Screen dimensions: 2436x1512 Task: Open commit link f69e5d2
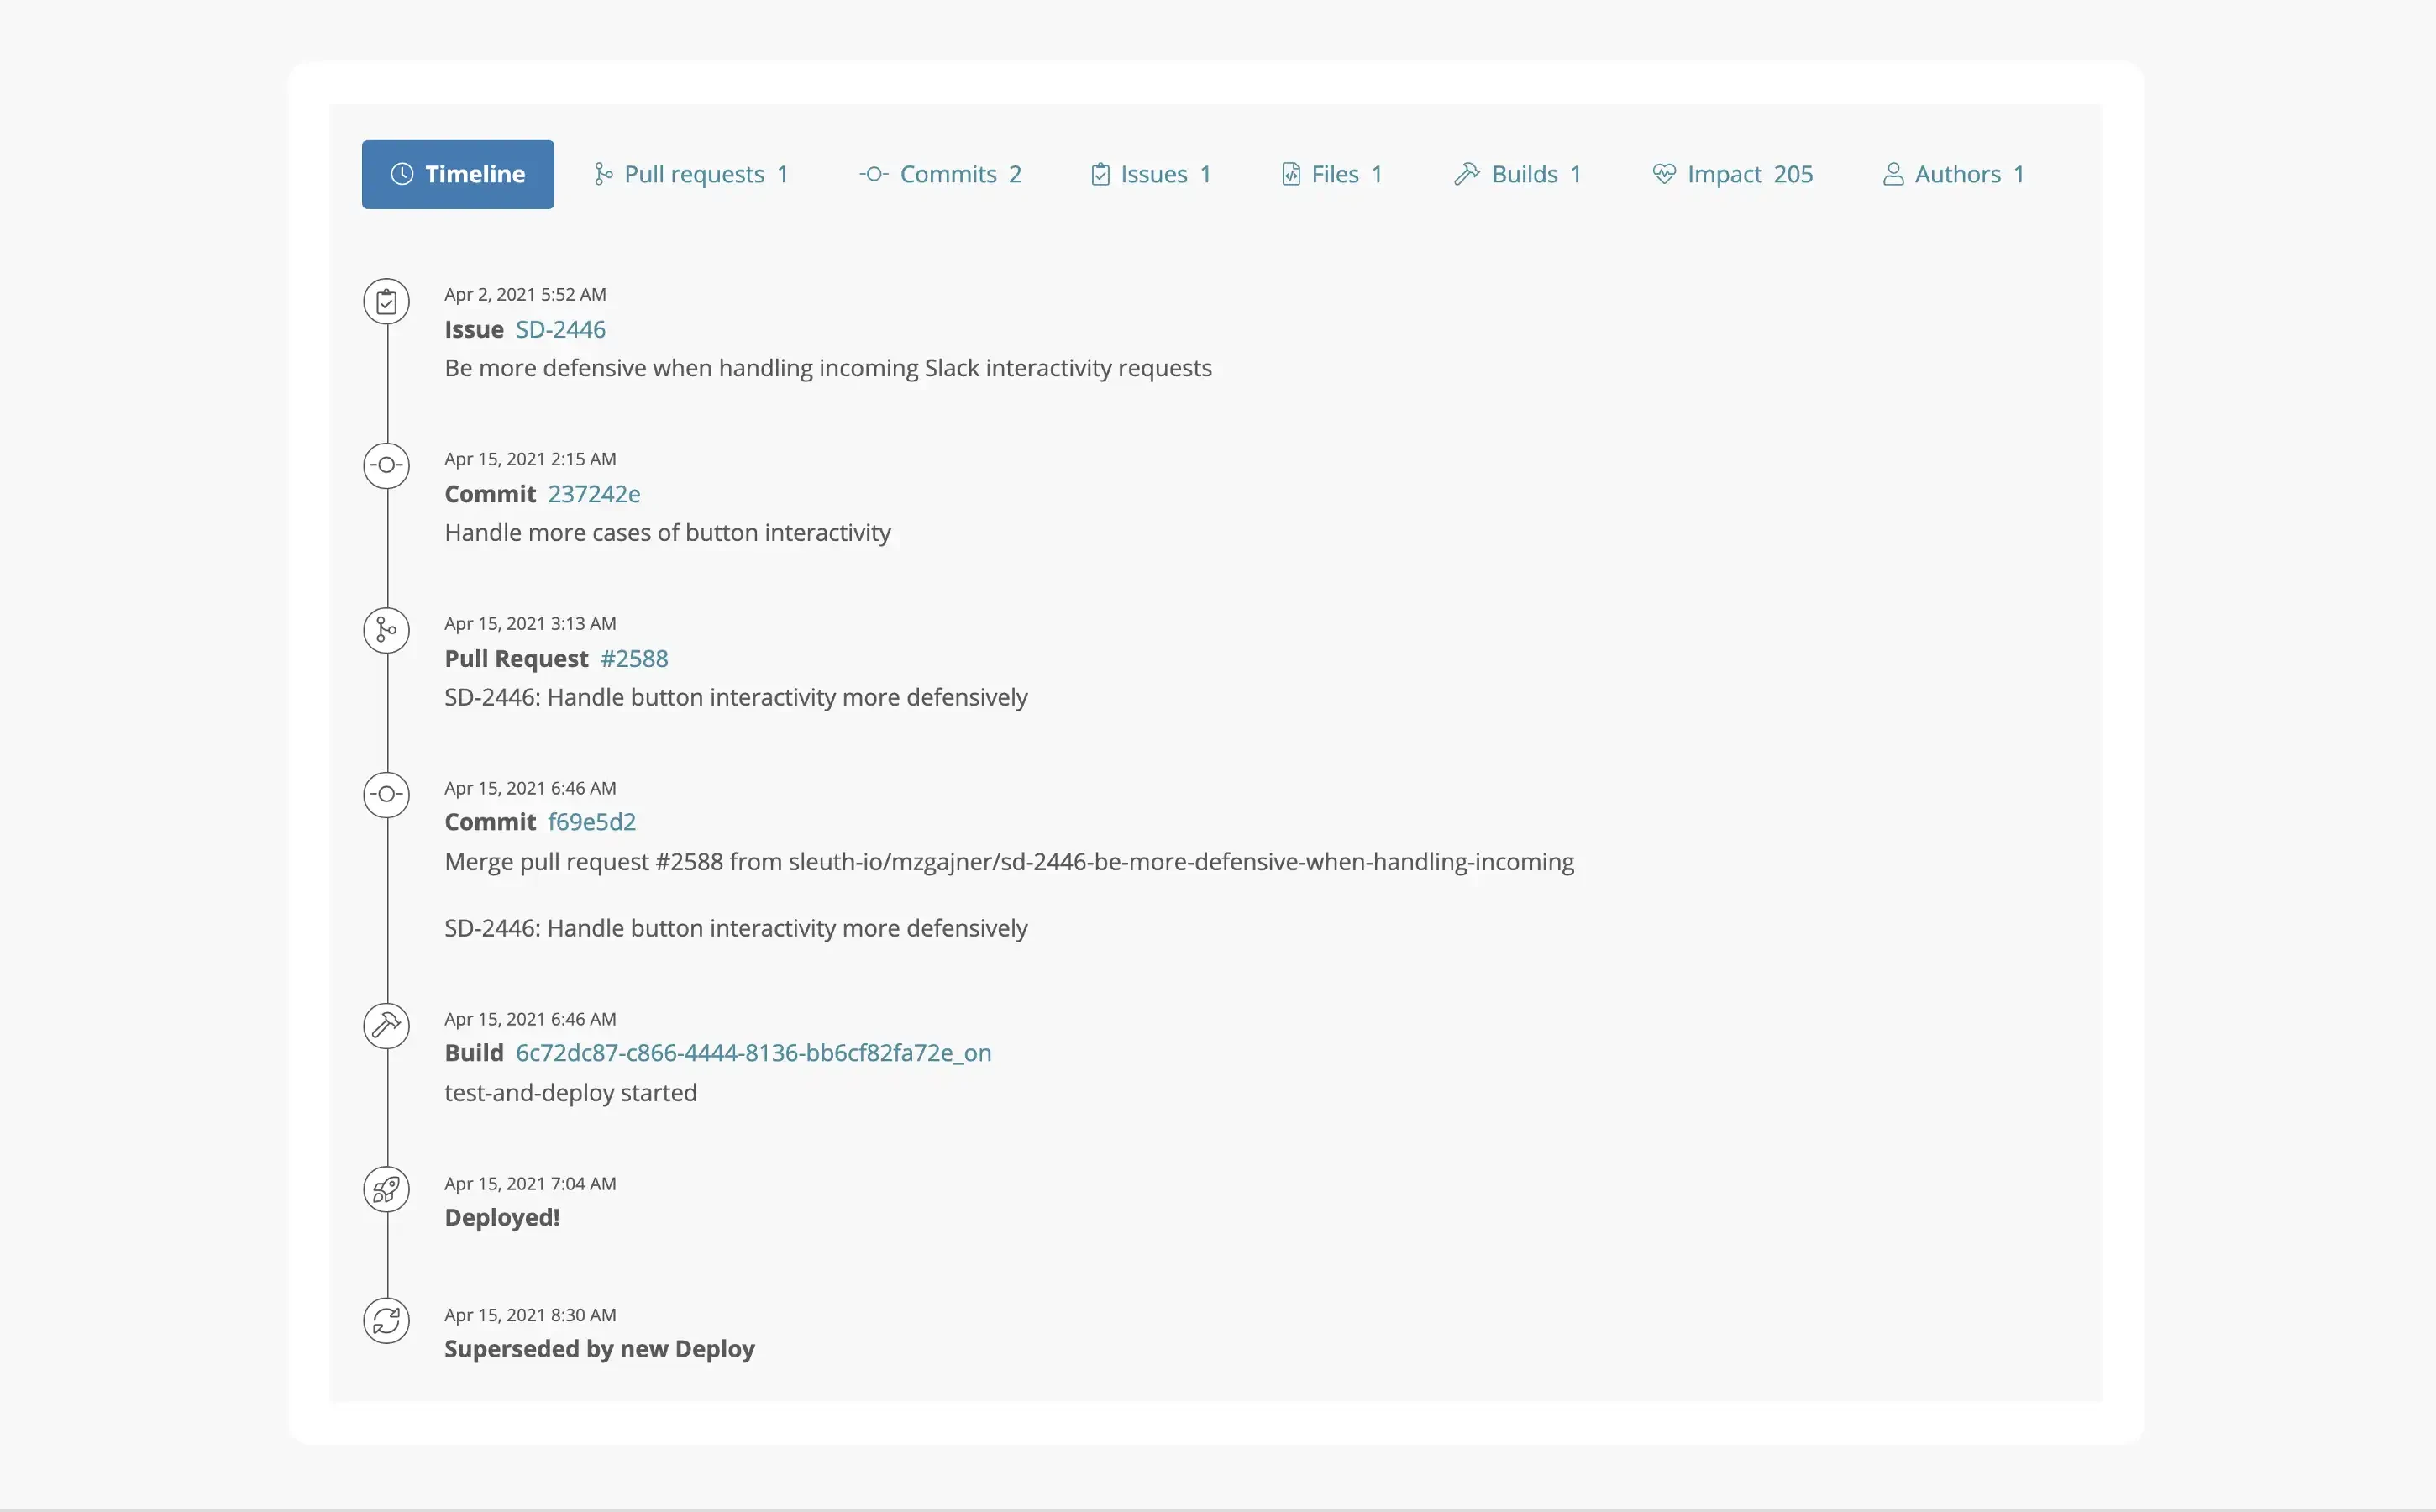[592, 822]
